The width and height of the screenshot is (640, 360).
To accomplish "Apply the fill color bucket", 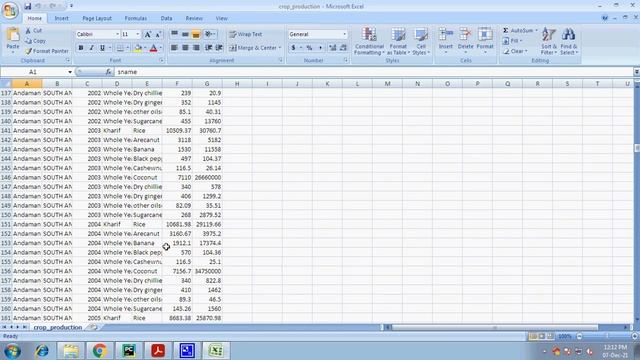I will pyautogui.click(x=137, y=48).
